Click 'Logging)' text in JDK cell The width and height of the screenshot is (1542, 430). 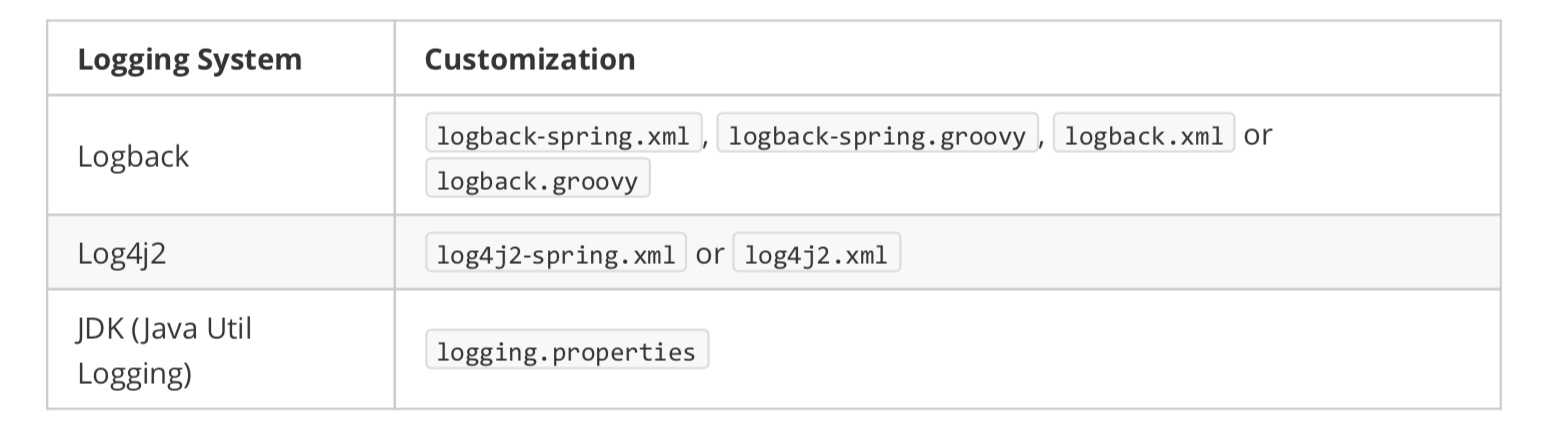pyautogui.click(x=134, y=374)
